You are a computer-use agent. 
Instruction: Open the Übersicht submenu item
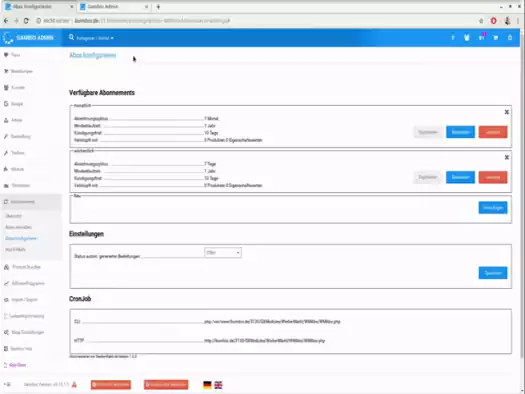click(14, 216)
